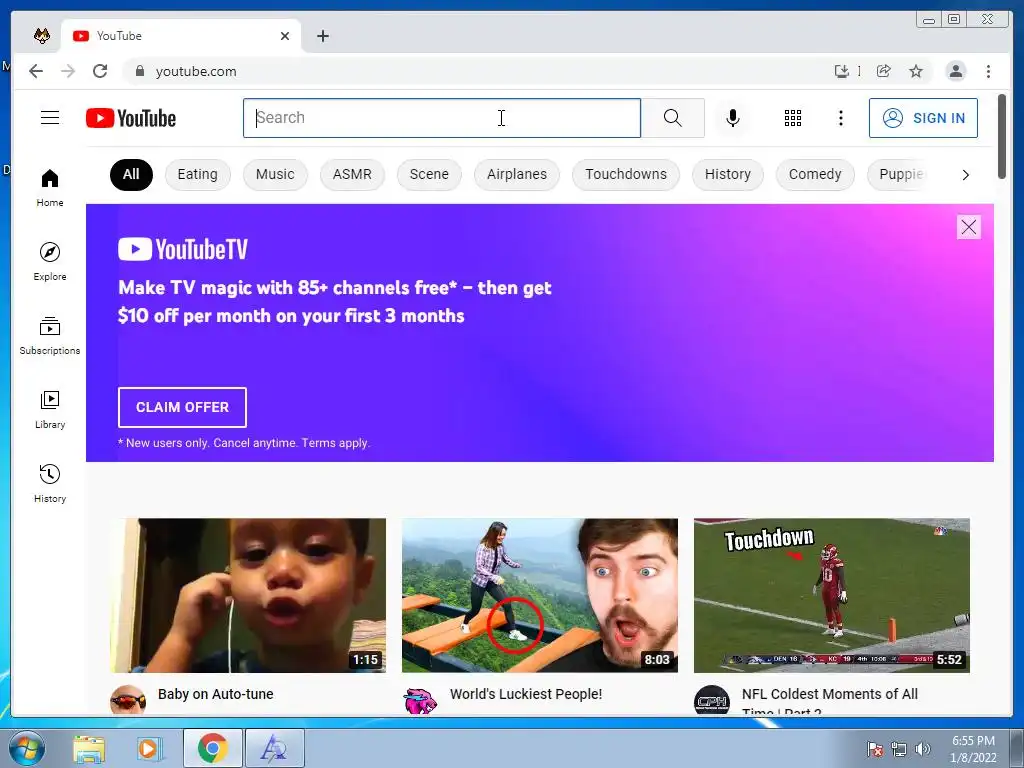Click the extension icon left of YouTube tab
Image resolution: width=1024 pixels, height=768 pixels.
42,36
